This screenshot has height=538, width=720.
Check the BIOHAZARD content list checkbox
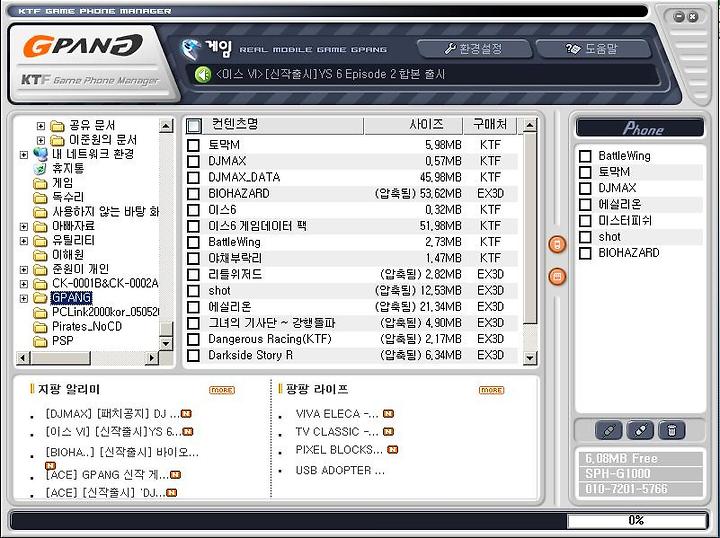point(193,194)
